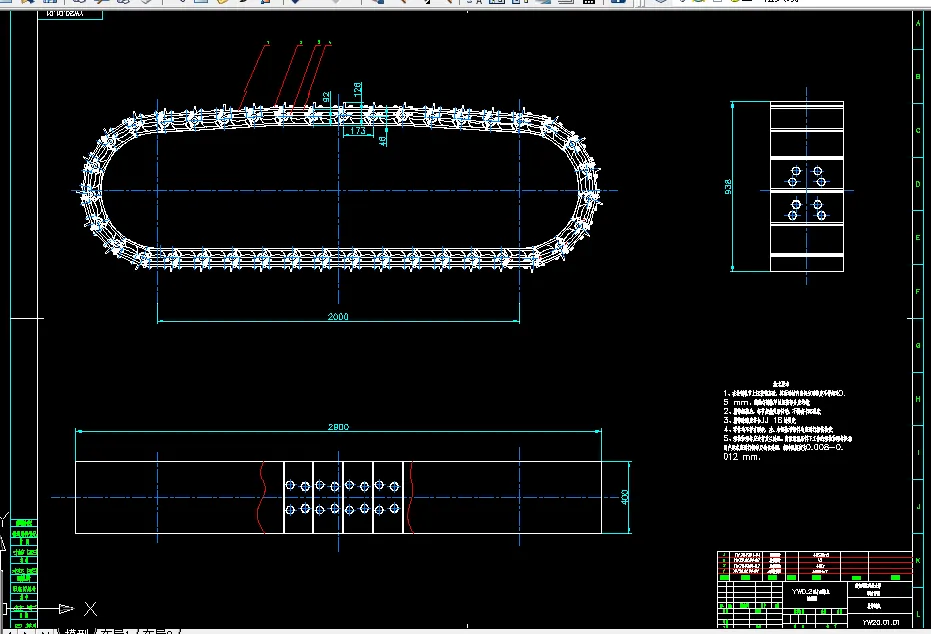Click zone letter G on right border
This screenshot has height=634, width=931.
918,345
